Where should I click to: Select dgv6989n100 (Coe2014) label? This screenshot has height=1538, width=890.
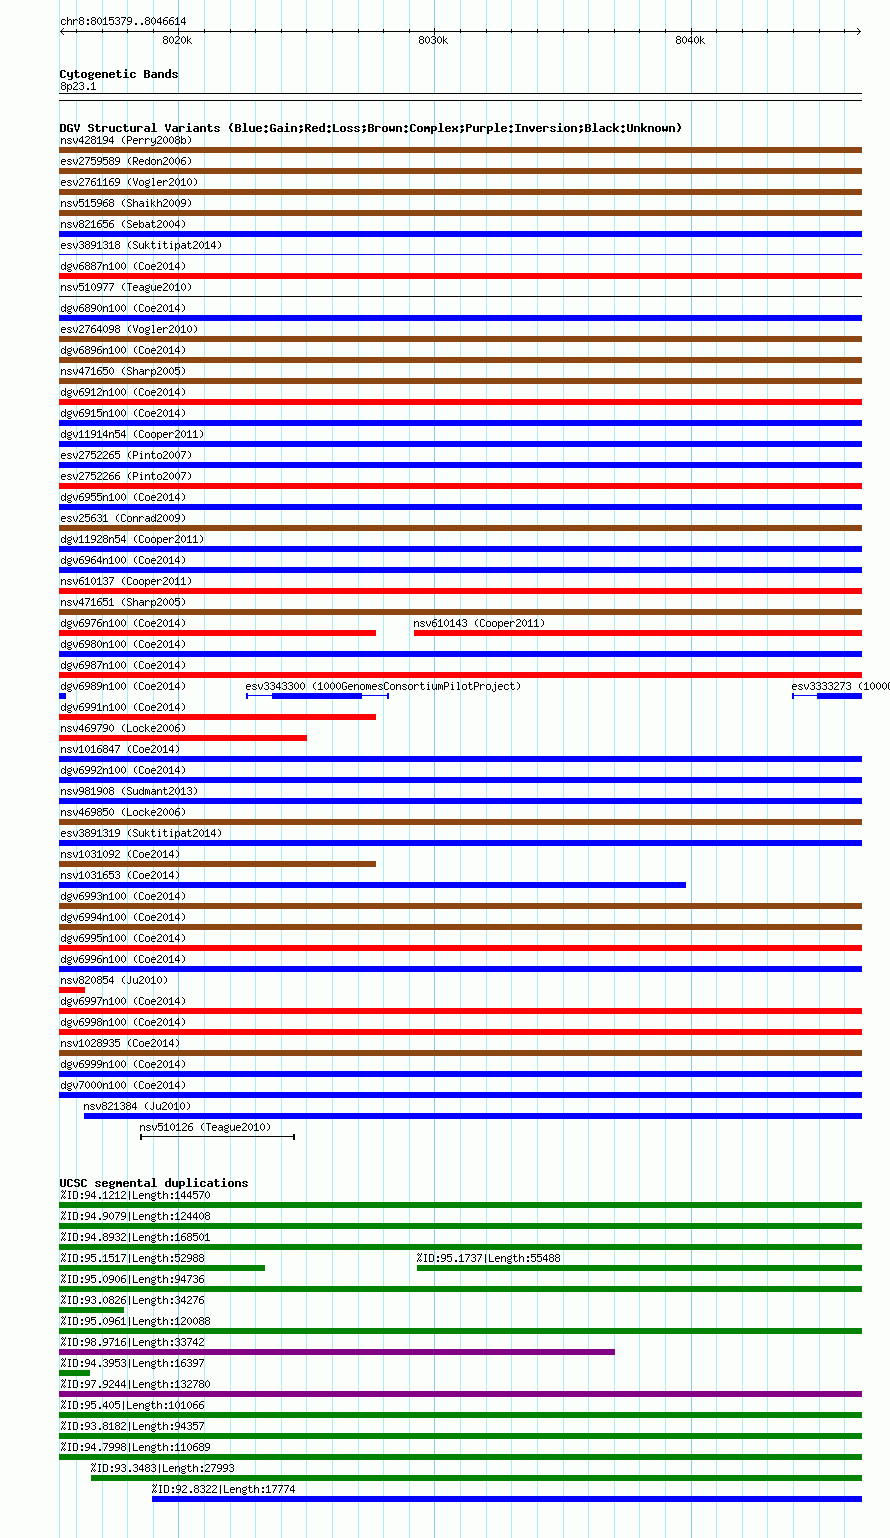click(123, 686)
